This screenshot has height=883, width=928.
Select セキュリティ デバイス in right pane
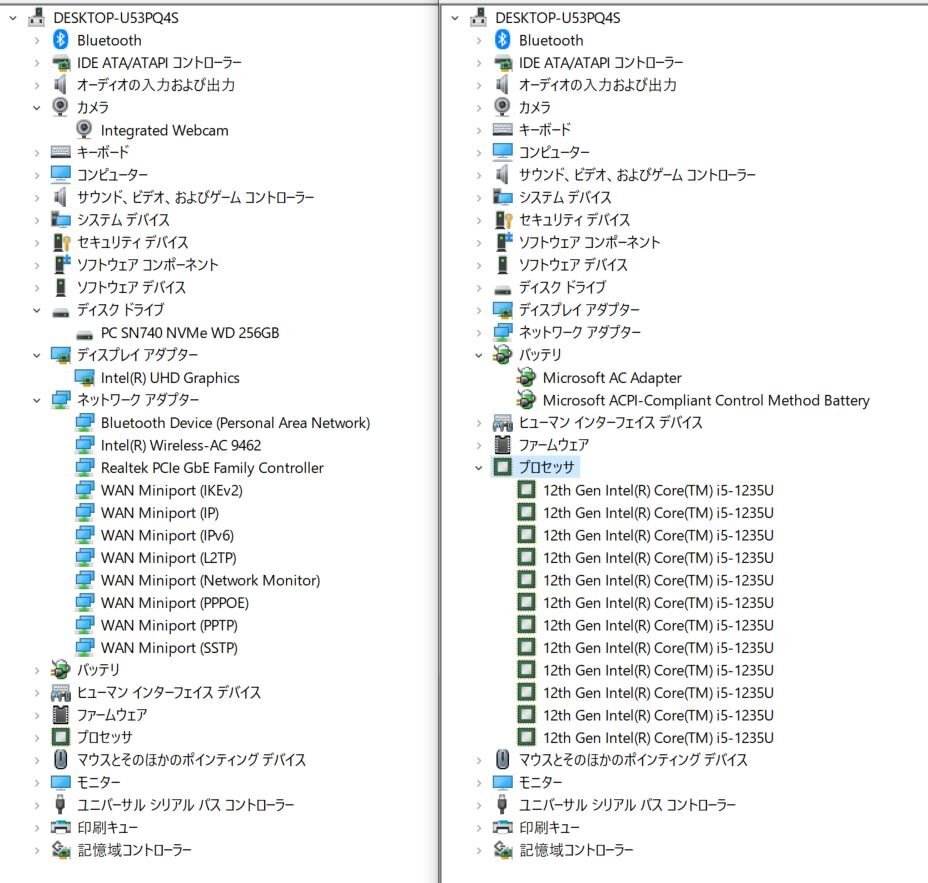[575, 220]
